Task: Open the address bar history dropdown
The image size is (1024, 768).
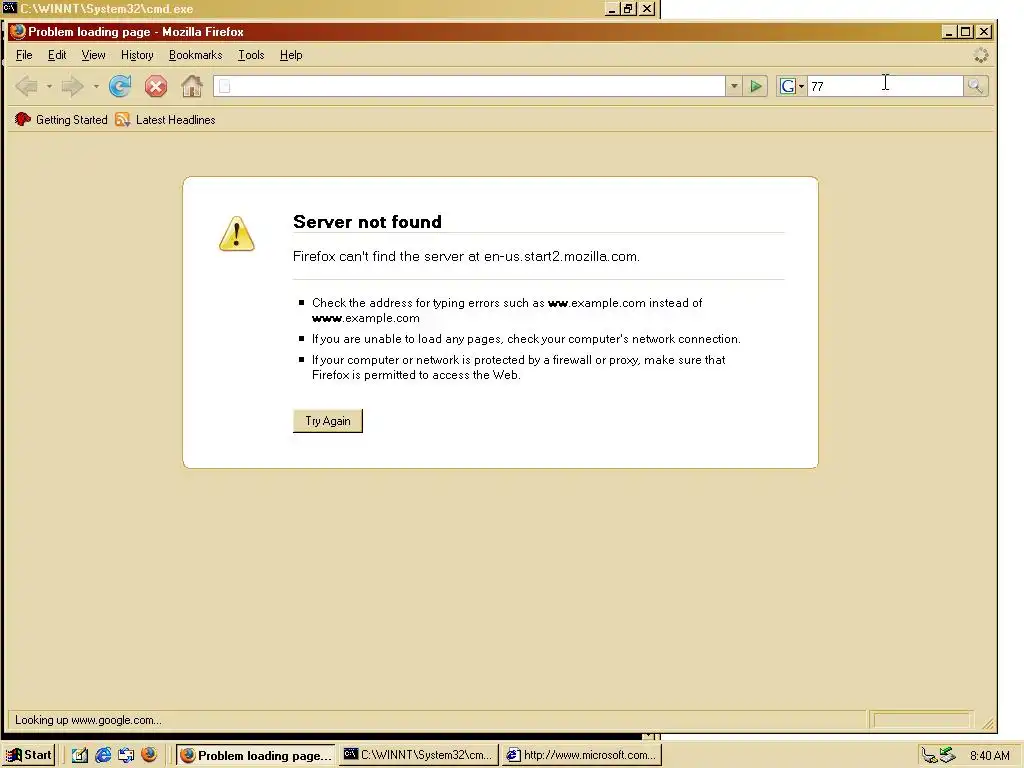Action: click(734, 86)
